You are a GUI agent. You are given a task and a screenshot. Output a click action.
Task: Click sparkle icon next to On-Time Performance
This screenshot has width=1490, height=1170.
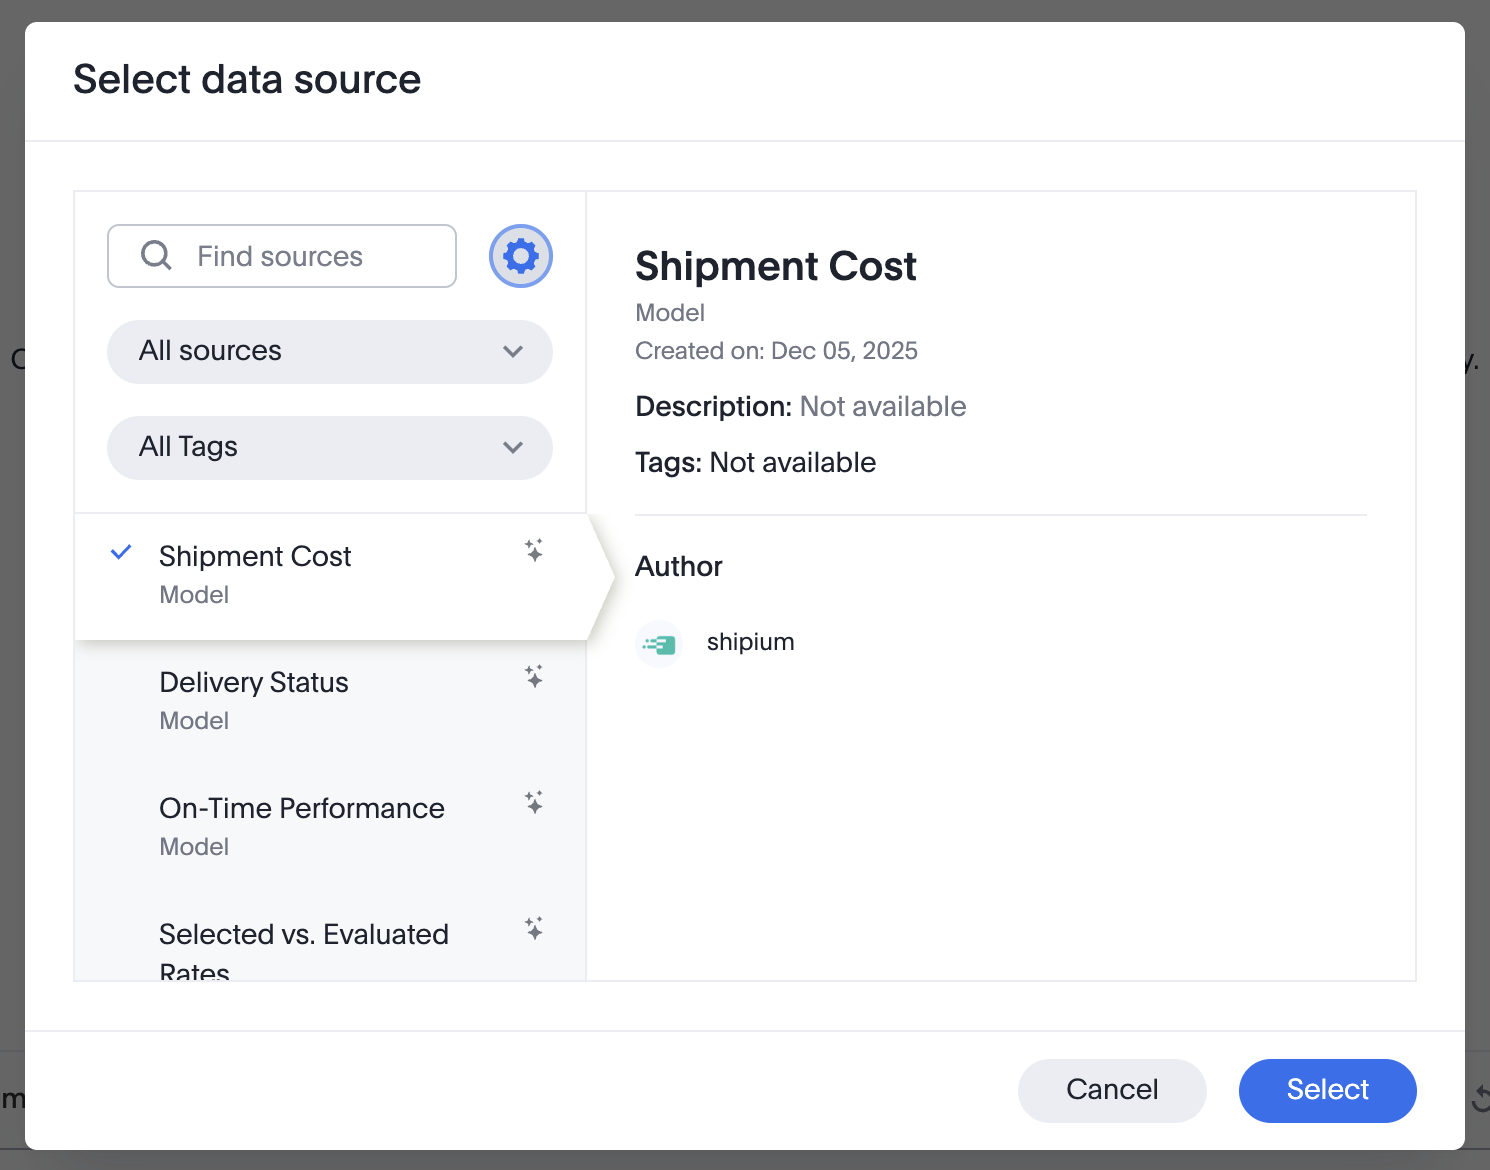534,802
